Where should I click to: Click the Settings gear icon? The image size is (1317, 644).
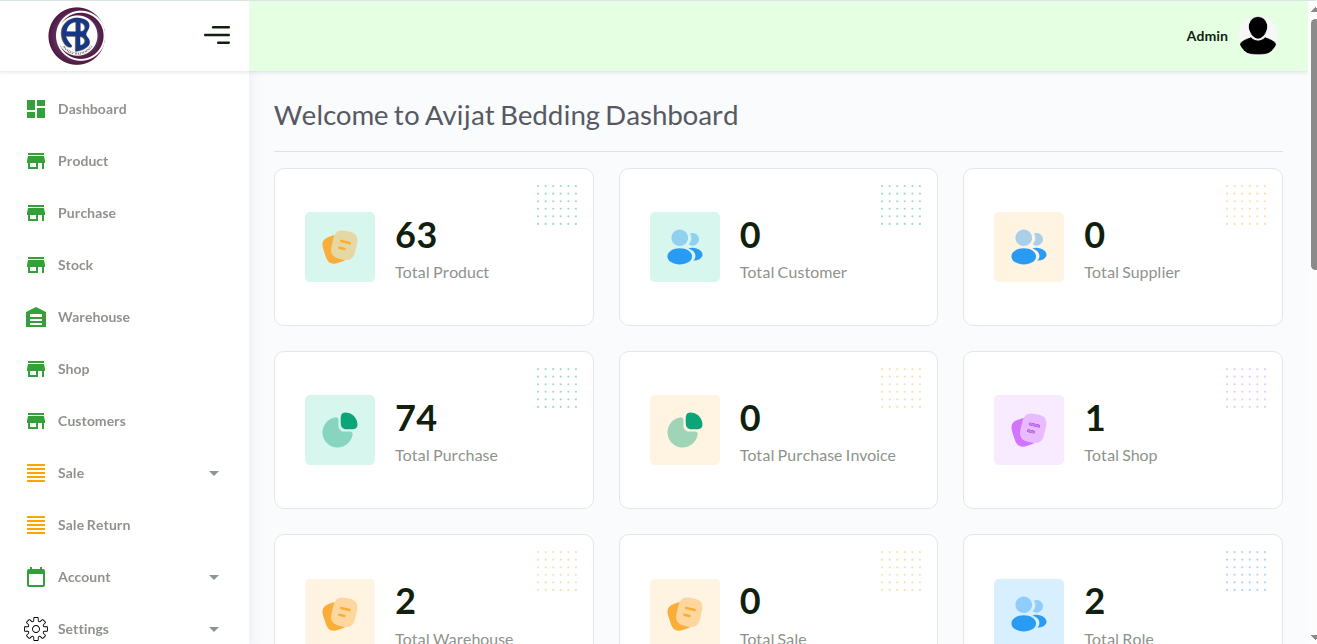point(36,629)
